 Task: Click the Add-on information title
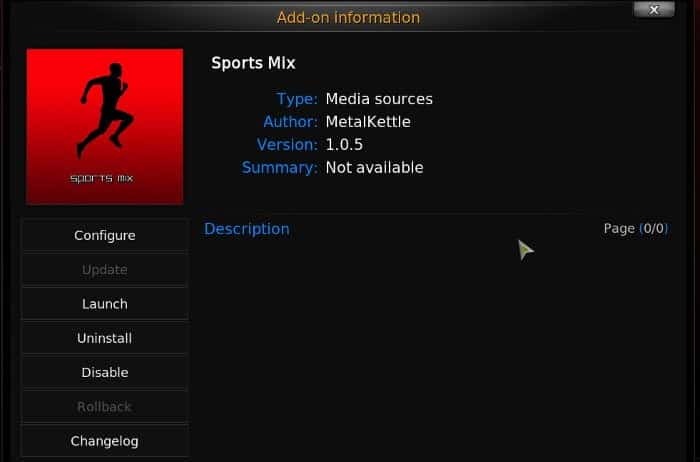(348, 17)
